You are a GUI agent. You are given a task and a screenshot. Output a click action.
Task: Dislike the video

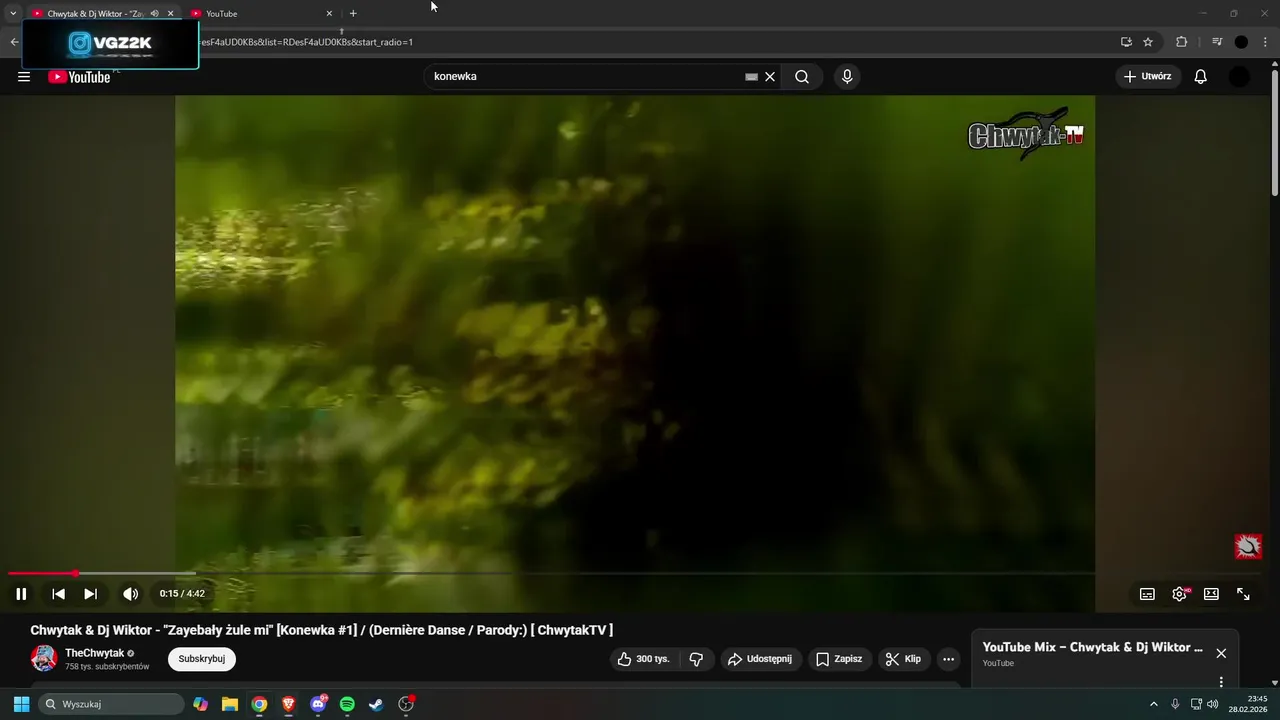point(696,659)
